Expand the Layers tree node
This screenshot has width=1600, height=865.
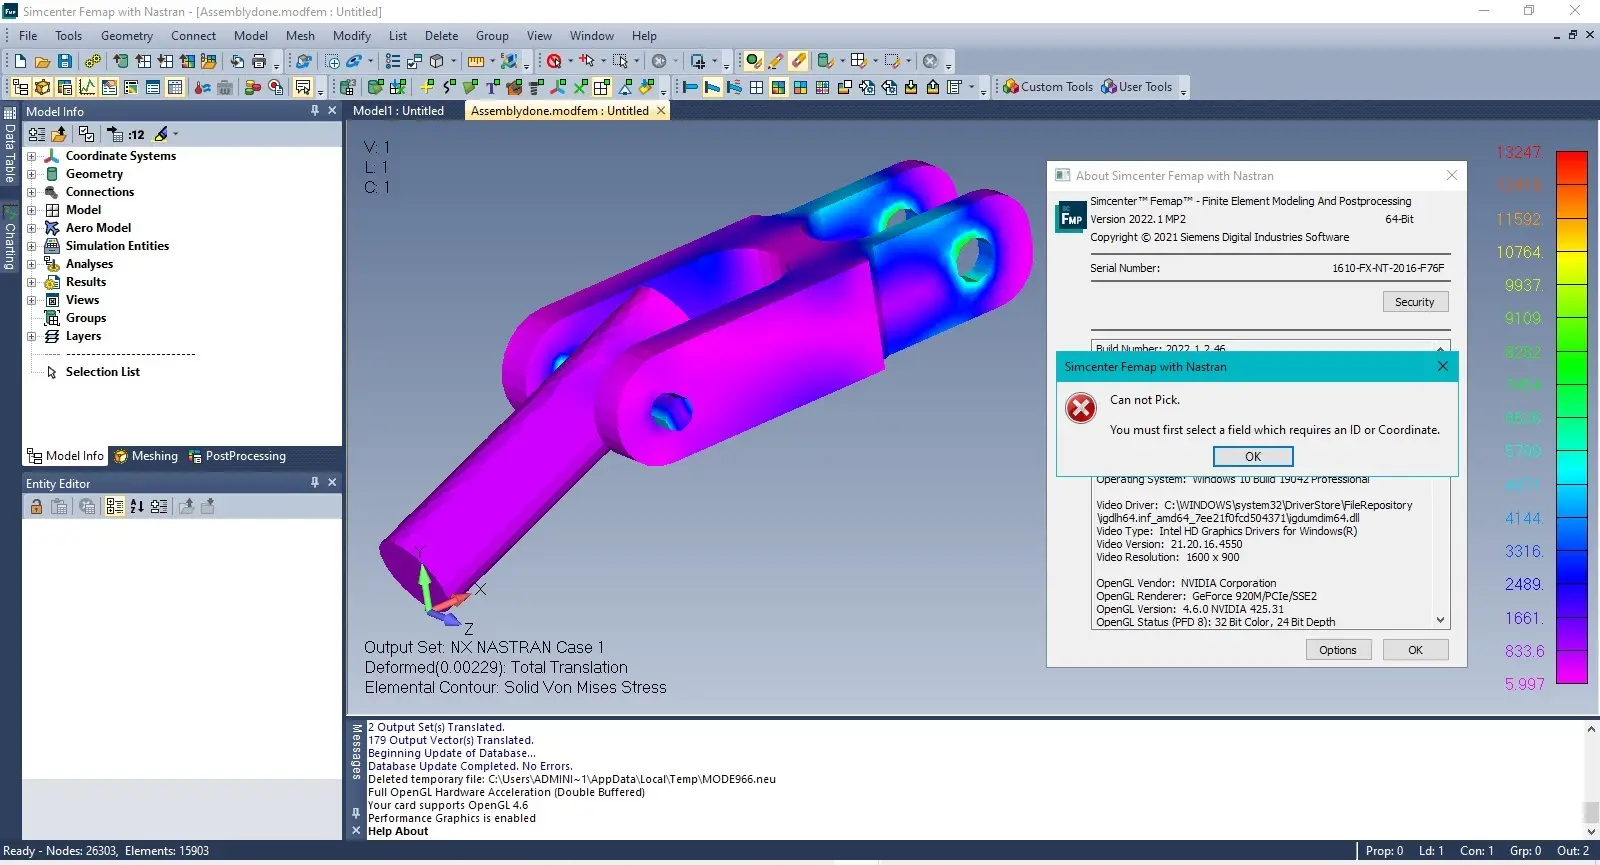pyautogui.click(x=31, y=336)
